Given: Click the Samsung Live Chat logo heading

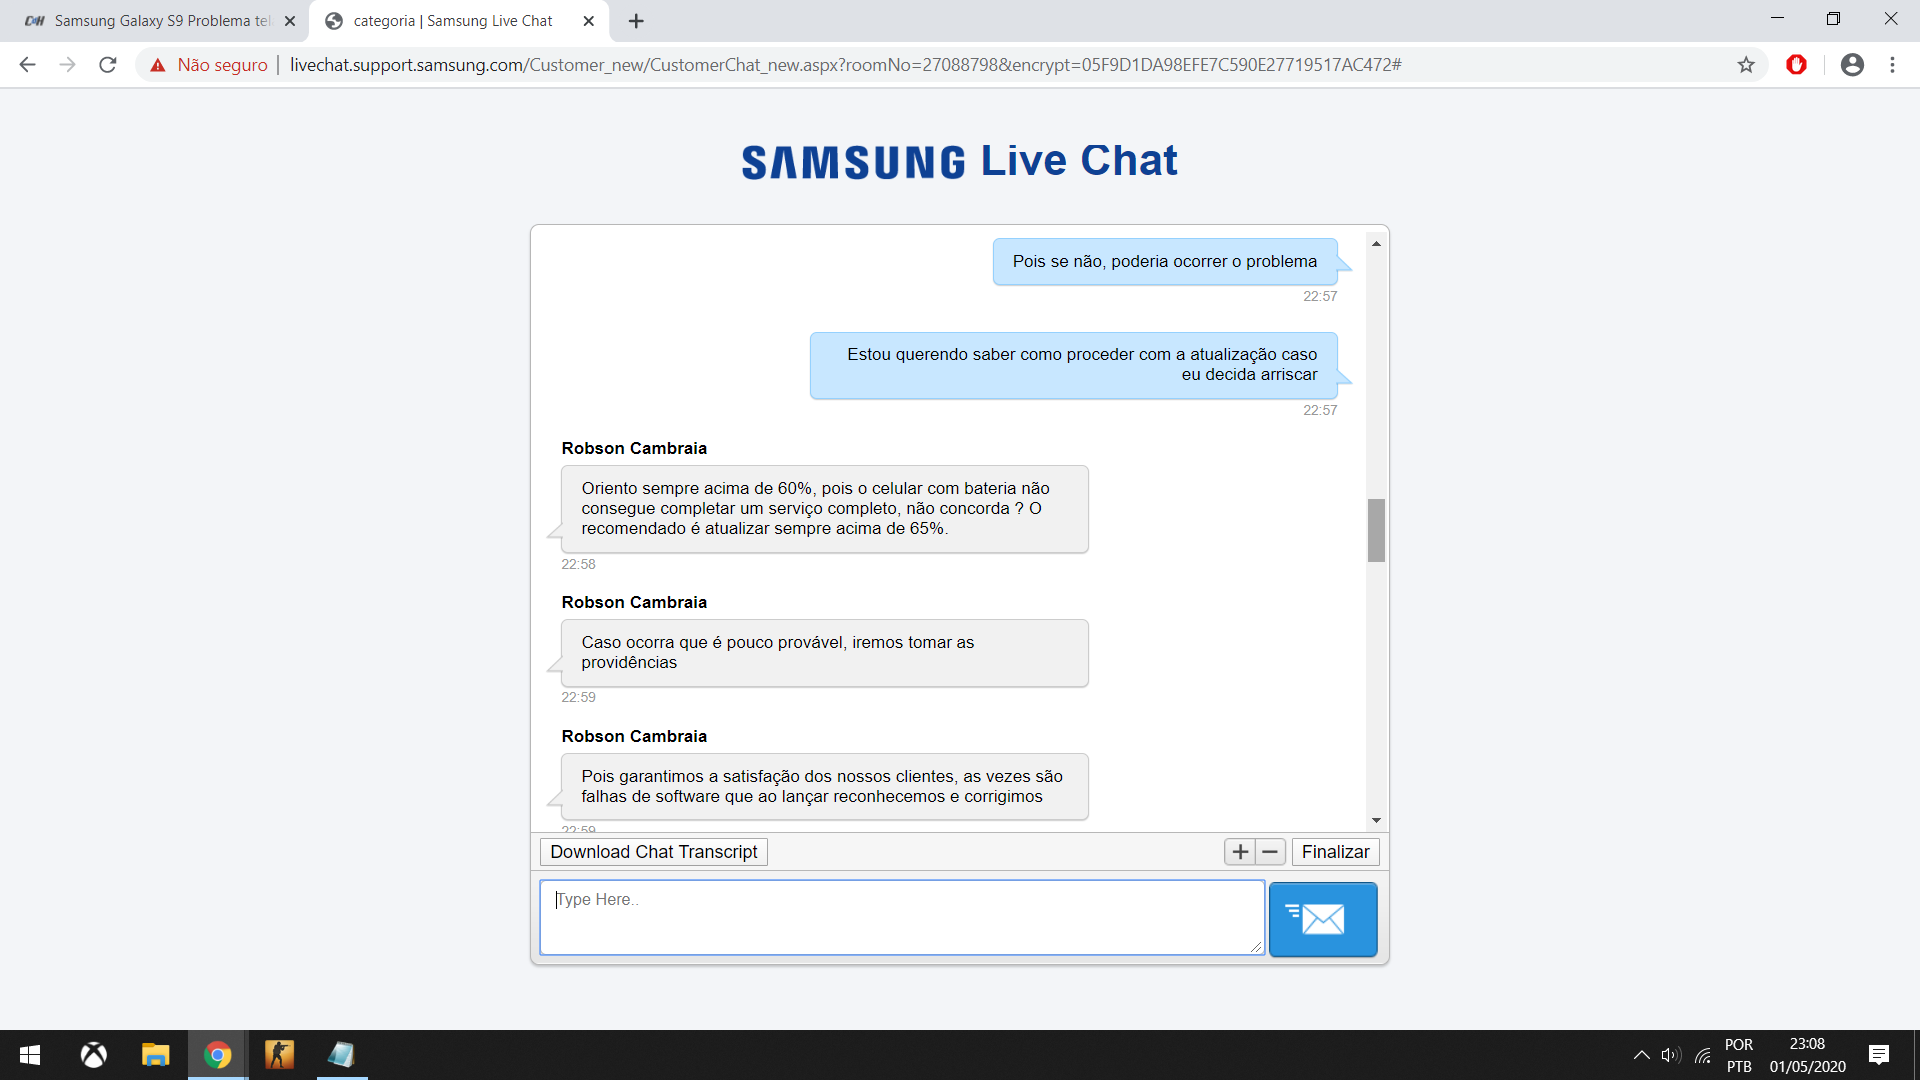Looking at the screenshot, I should pyautogui.click(x=959, y=161).
